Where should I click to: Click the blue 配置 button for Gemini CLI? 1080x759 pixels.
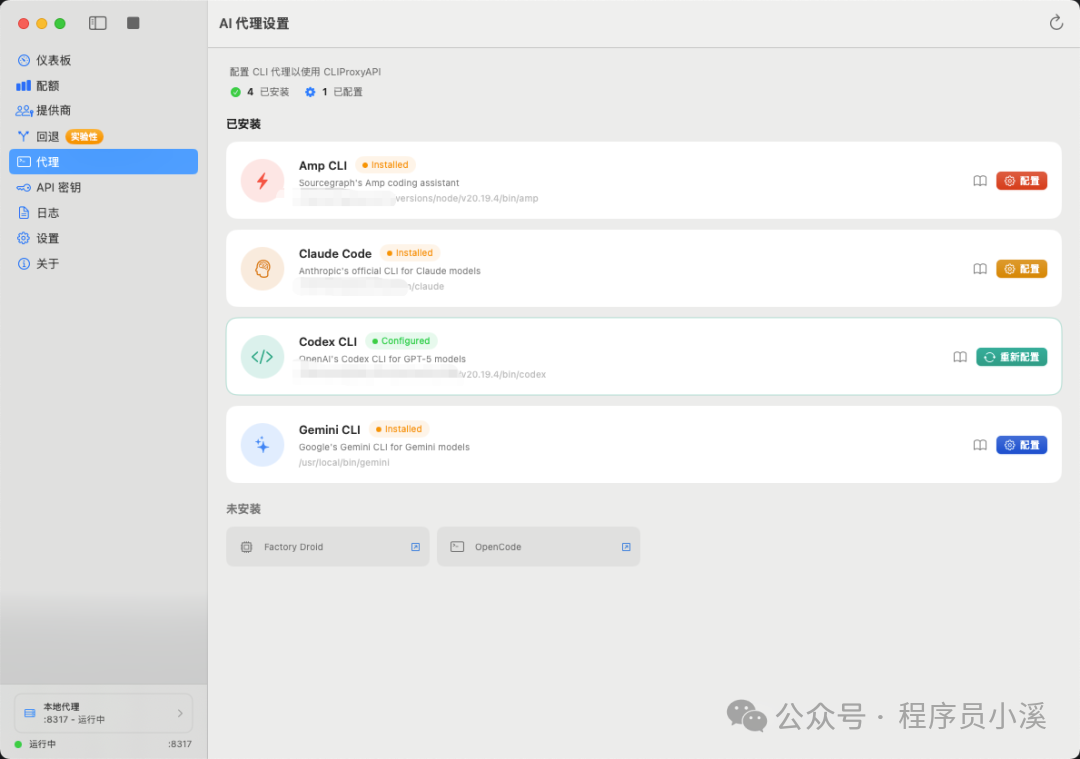coord(1021,445)
